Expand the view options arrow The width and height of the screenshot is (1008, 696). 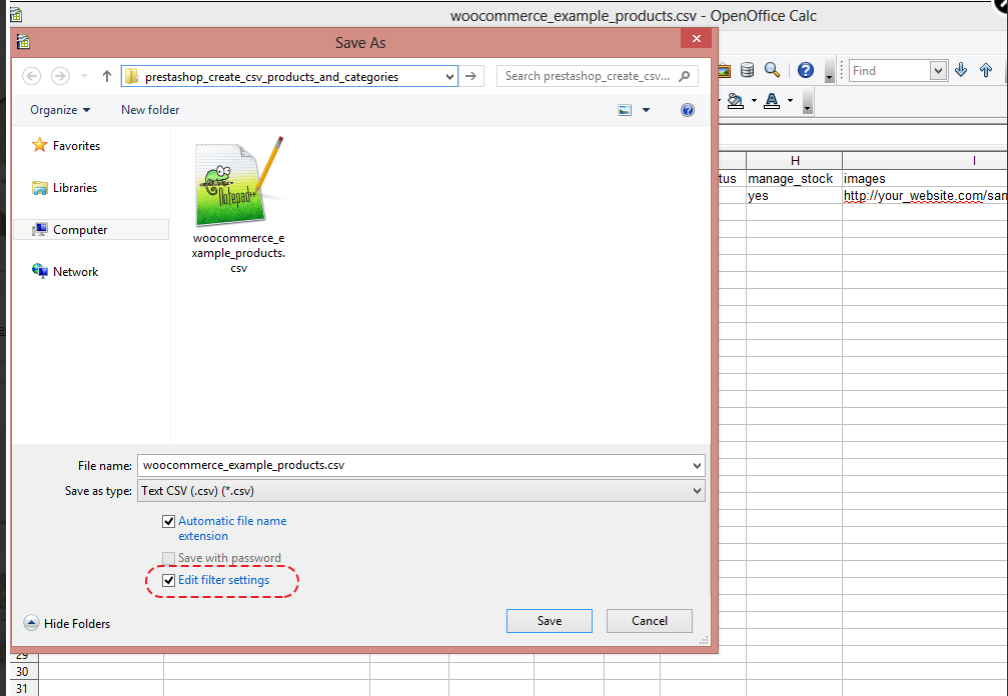pos(646,110)
